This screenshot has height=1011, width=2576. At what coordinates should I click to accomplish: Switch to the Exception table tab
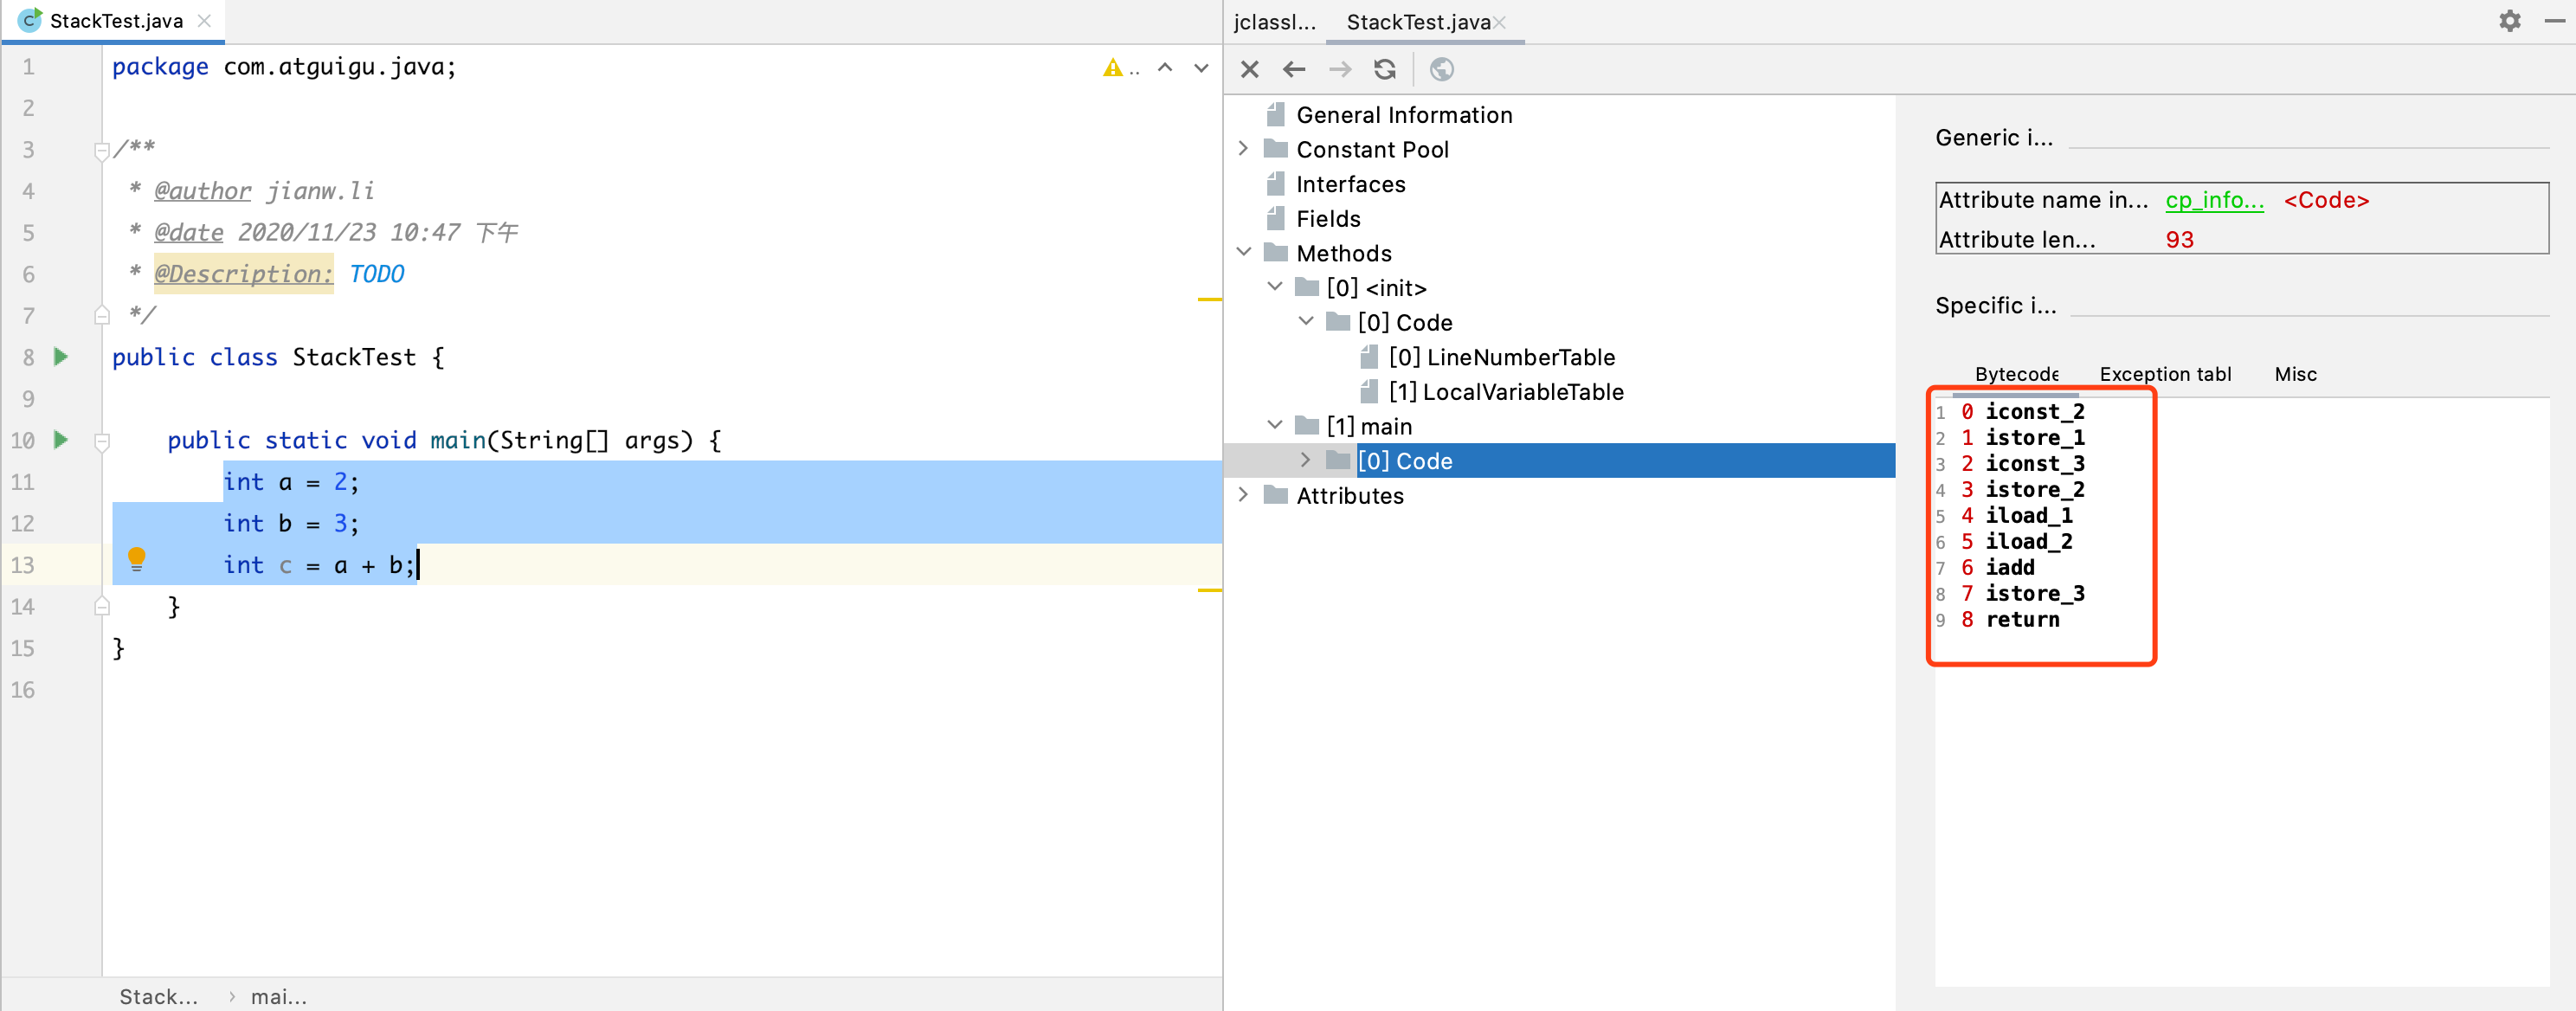pyautogui.click(x=2165, y=374)
